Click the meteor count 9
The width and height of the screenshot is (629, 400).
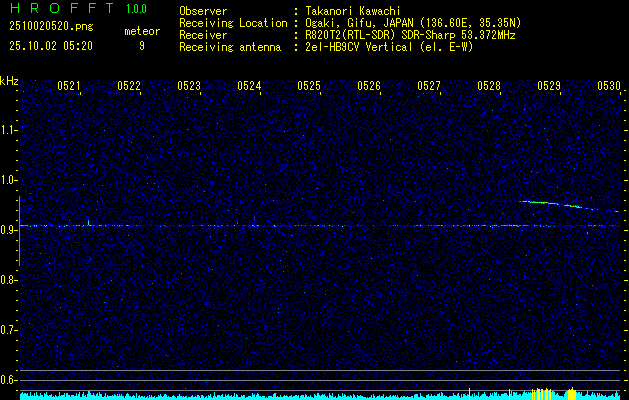click(x=142, y=46)
